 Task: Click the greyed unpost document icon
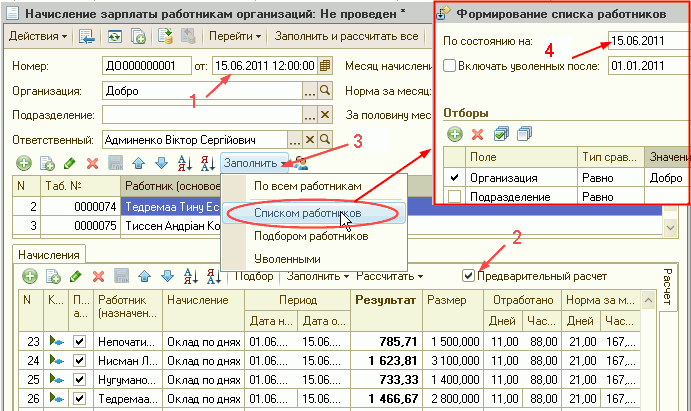click(189, 36)
